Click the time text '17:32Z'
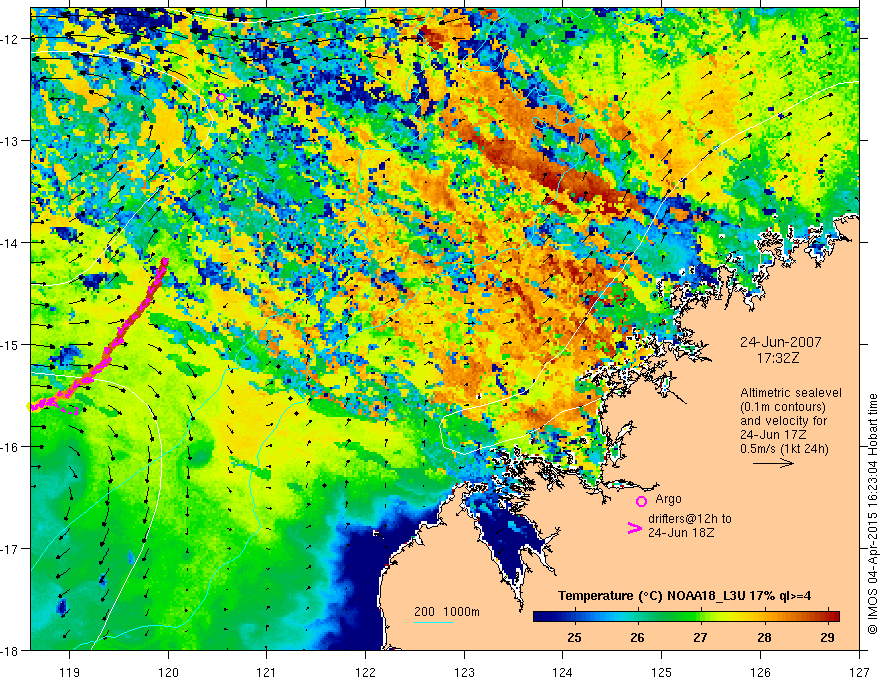This screenshot has height=680, width=880. [x=777, y=358]
